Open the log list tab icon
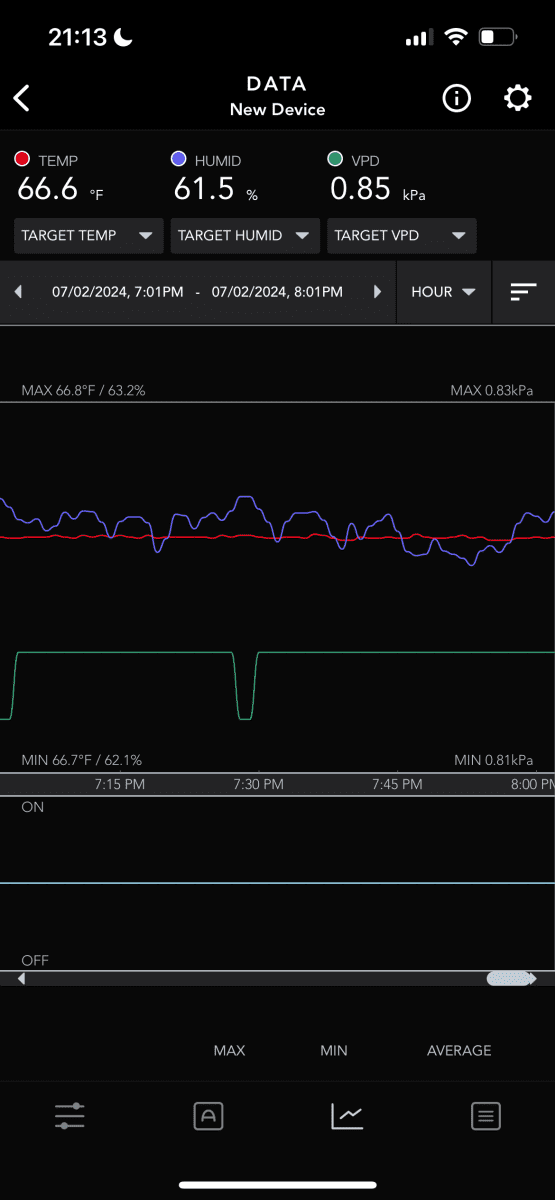 pyautogui.click(x=486, y=1116)
